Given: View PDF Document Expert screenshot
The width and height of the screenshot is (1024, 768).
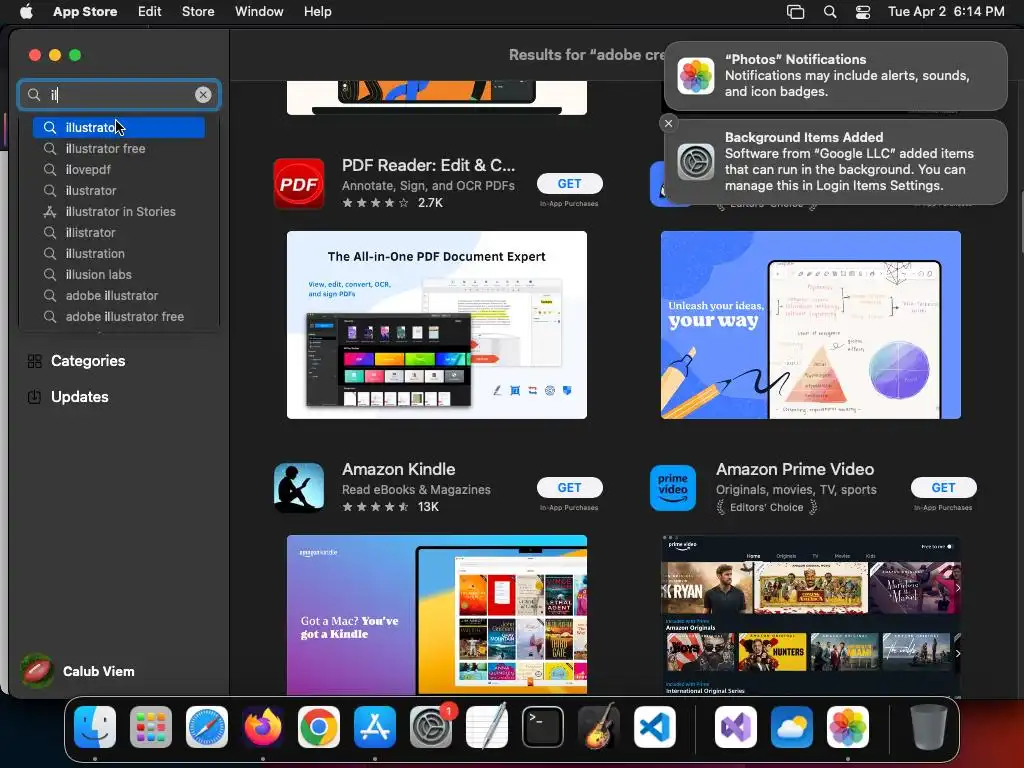Looking at the screenshot, I should coord(437,325).
